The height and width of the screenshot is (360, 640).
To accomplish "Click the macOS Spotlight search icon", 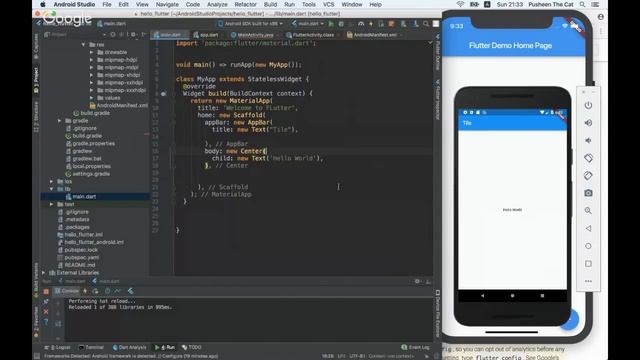I will click(x=582, y=4).
